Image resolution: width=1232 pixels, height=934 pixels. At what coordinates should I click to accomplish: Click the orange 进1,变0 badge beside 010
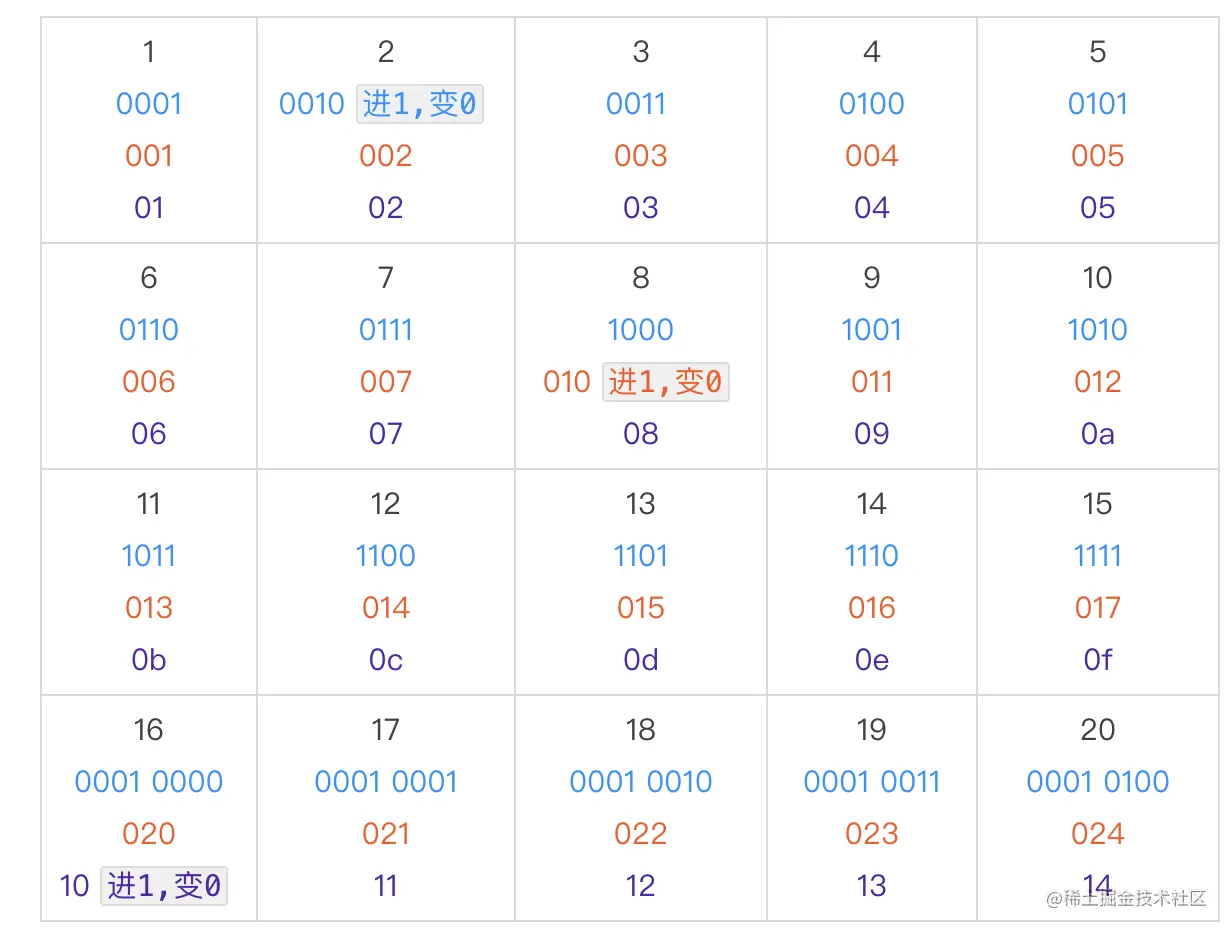click(666, 382)
